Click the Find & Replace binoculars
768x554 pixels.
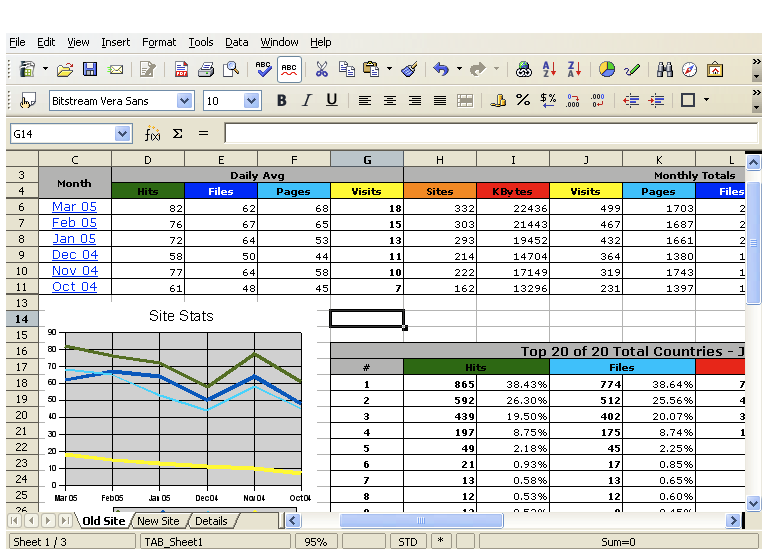point(665,70)
